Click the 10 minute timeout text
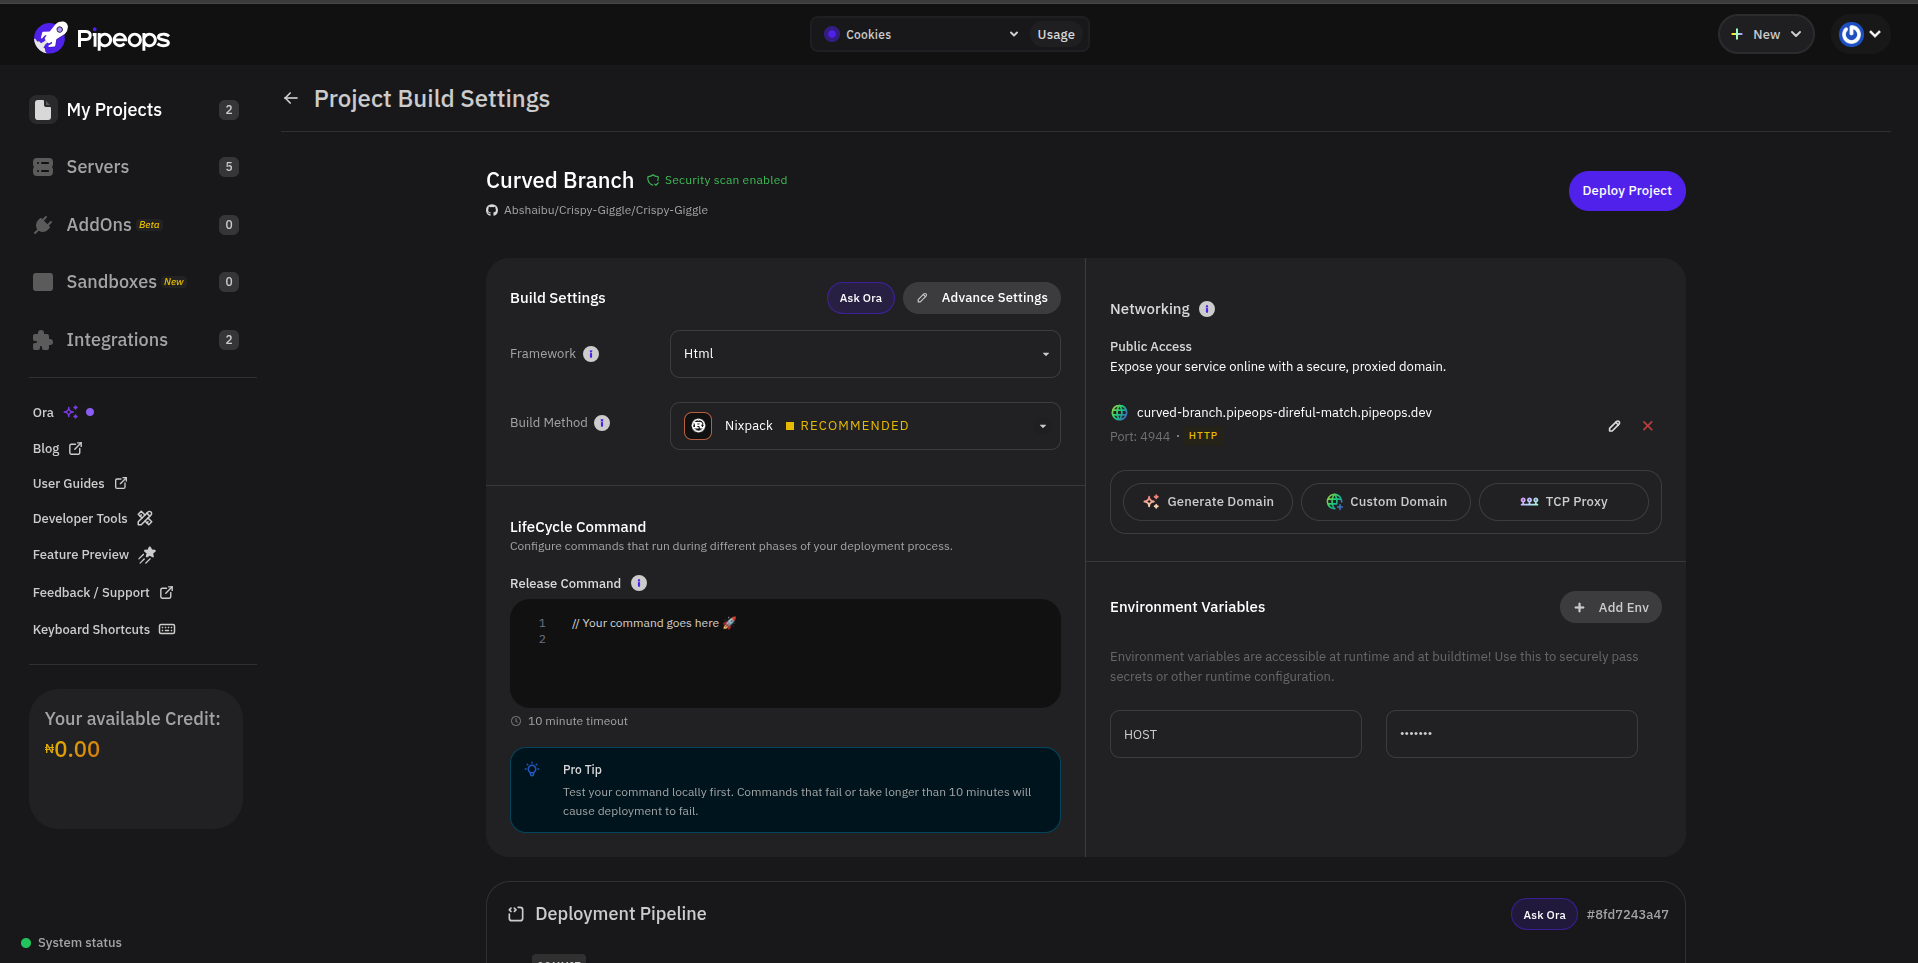1918x963 pixels. (x=578, y=721)
